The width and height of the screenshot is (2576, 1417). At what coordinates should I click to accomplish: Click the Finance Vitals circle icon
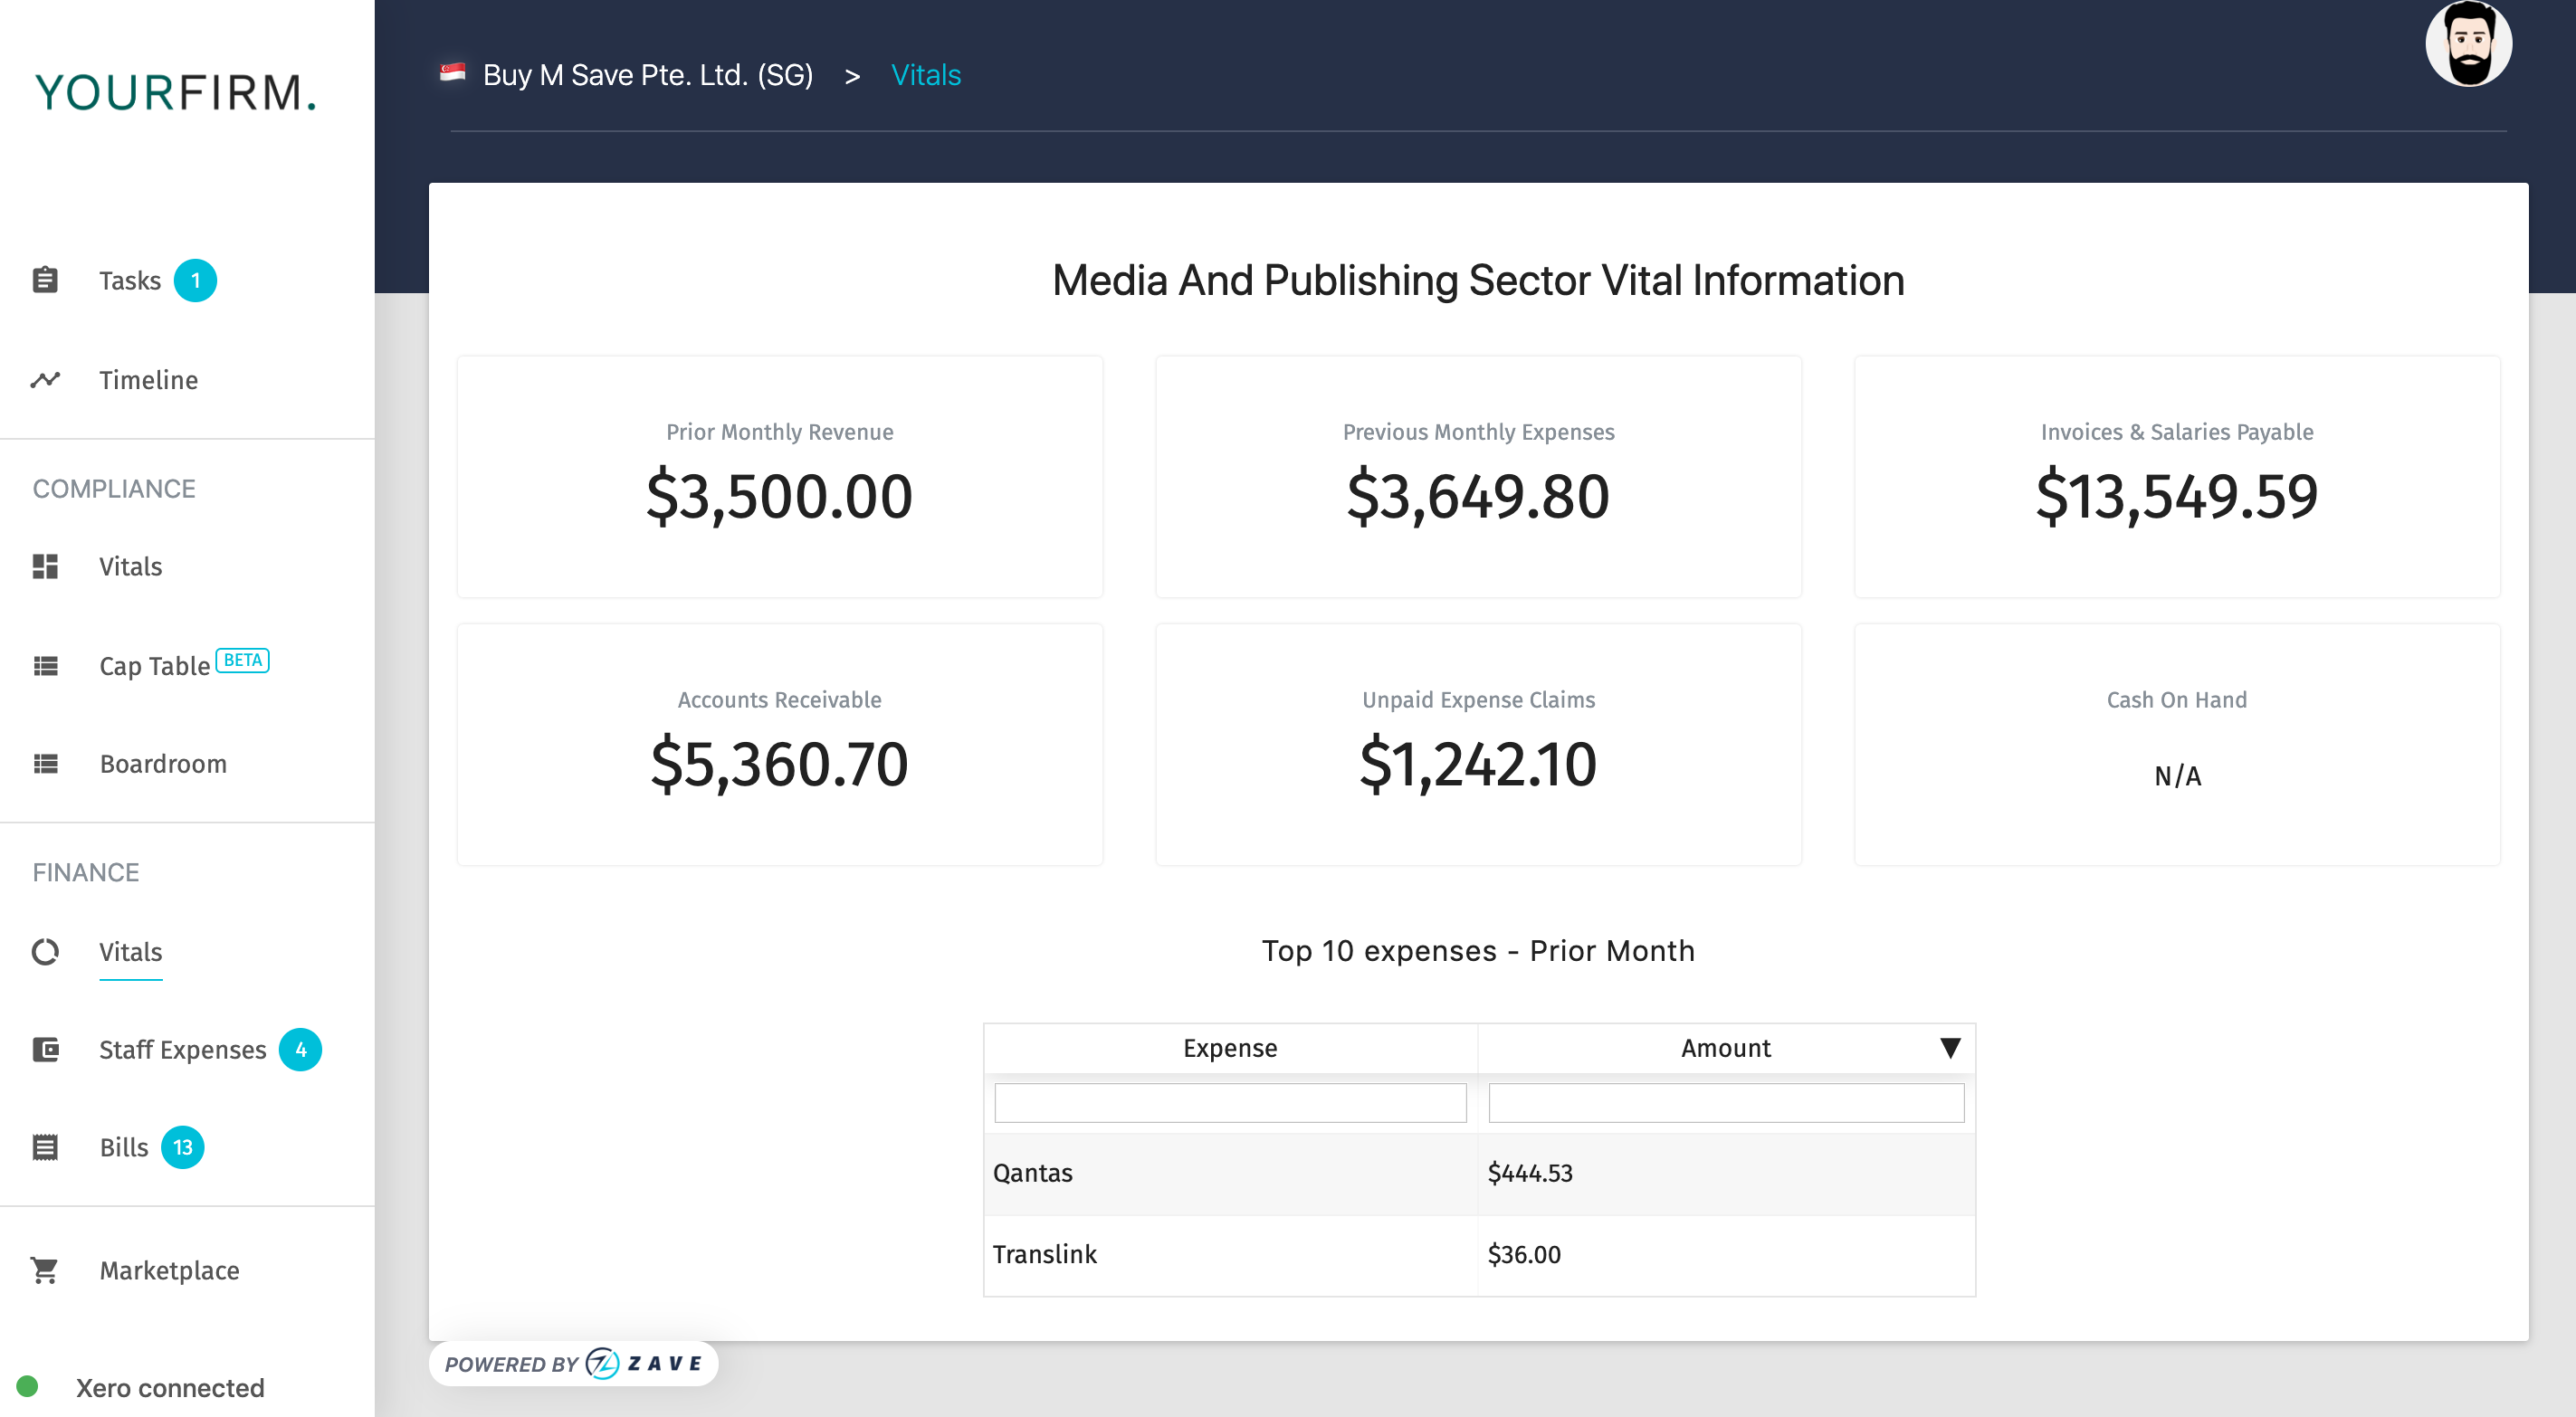(x=45, y=952)
